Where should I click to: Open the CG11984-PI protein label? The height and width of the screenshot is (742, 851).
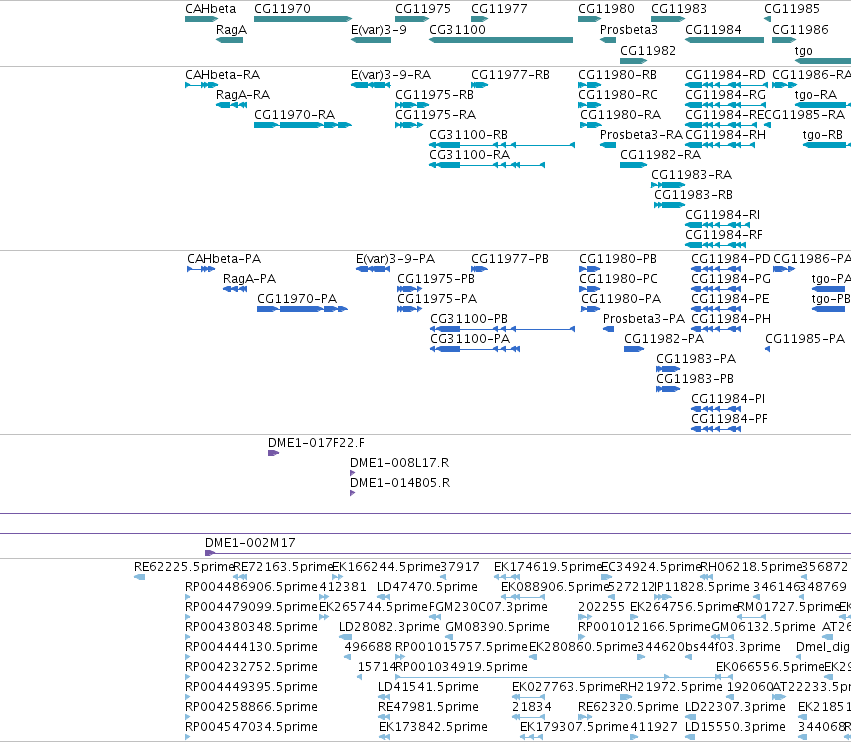(728, 398)
